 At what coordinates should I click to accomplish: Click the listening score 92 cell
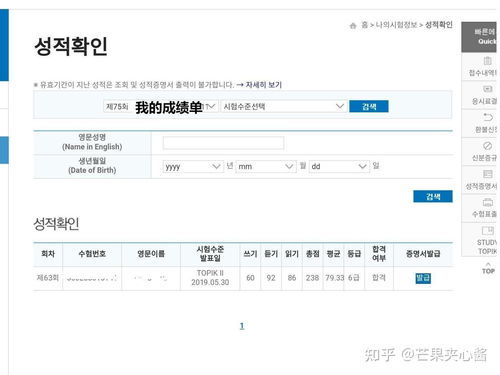pos(271,278)
